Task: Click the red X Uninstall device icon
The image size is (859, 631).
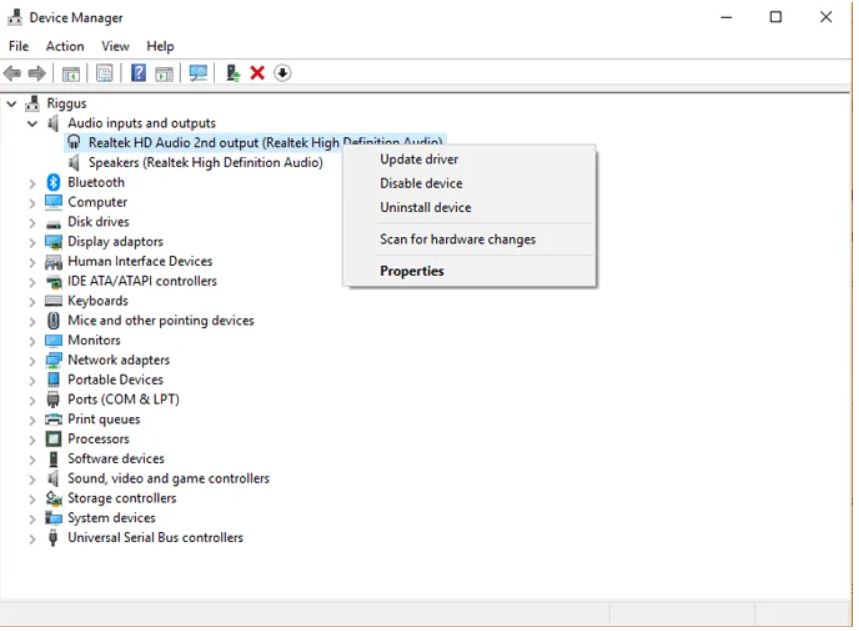Action: (x=257, y=73)
